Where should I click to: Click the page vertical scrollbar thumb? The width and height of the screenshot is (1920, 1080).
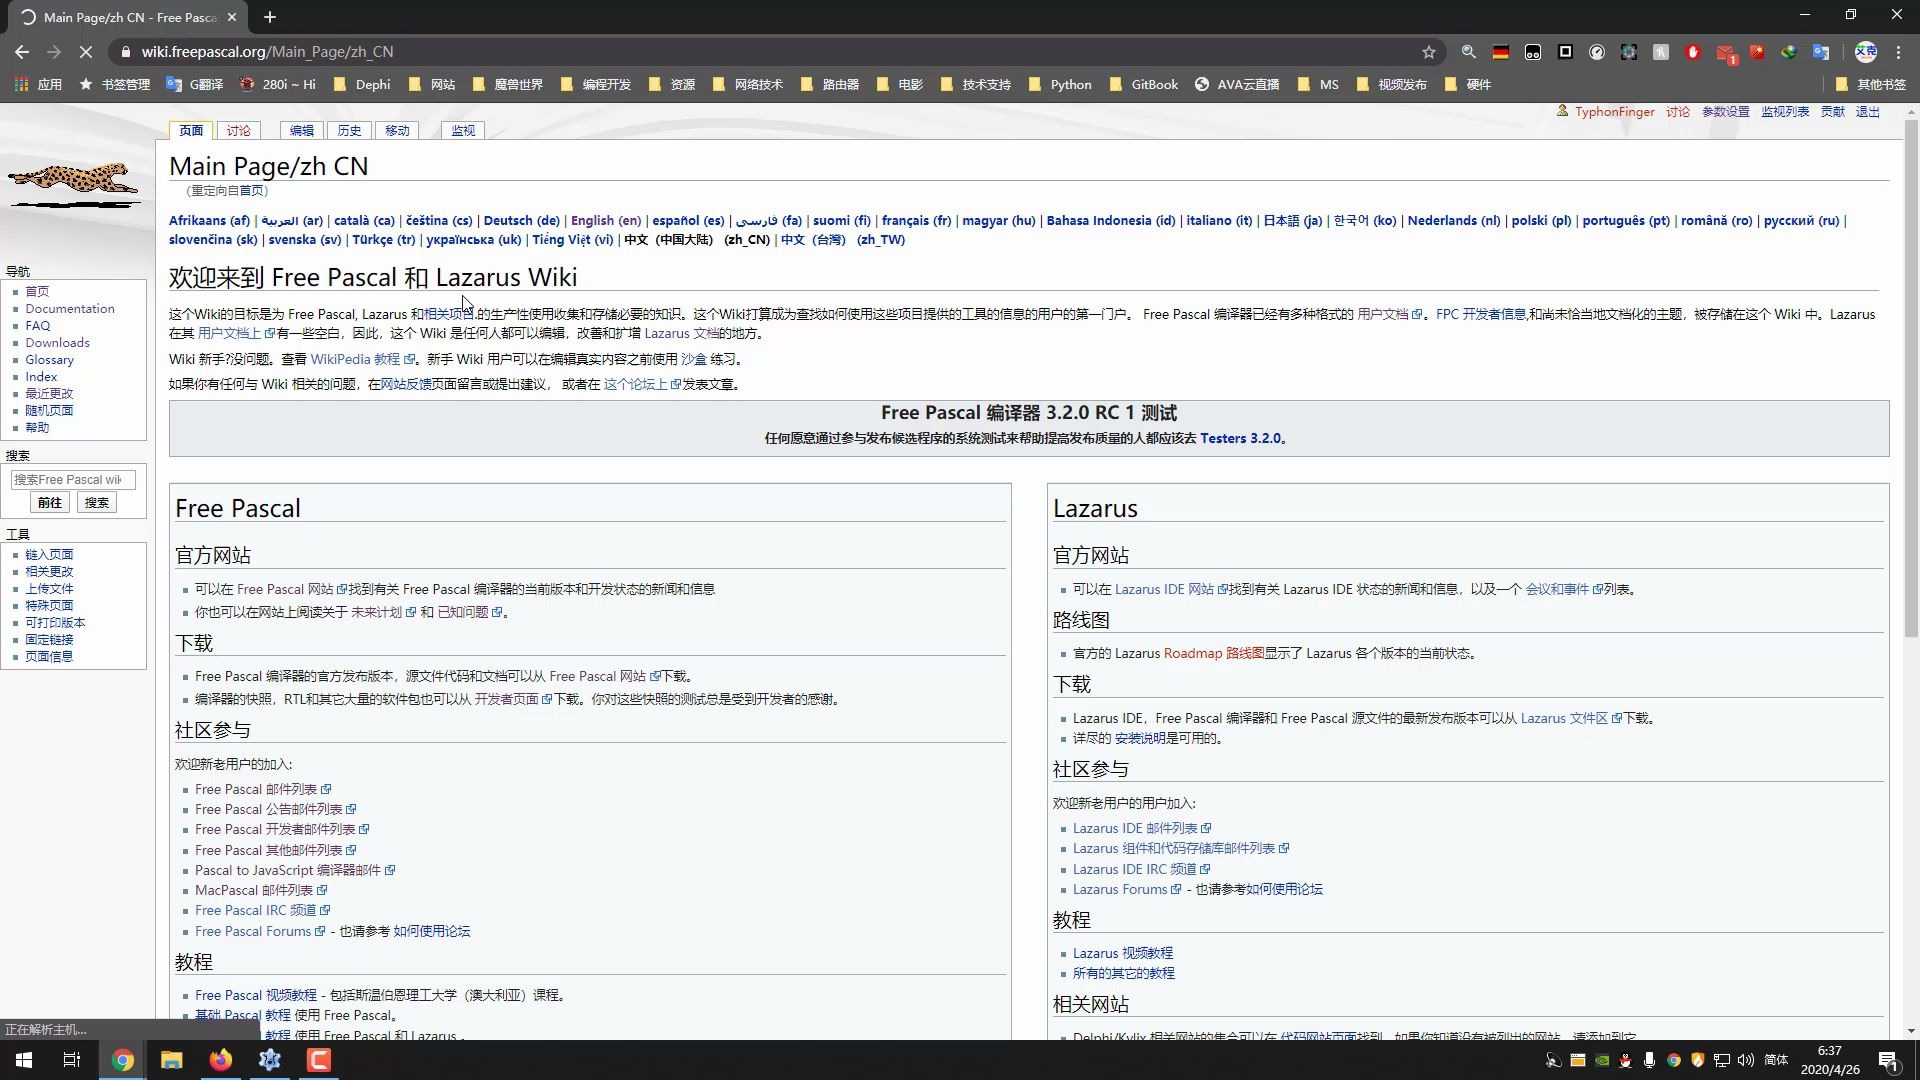tap(1911, 380)
